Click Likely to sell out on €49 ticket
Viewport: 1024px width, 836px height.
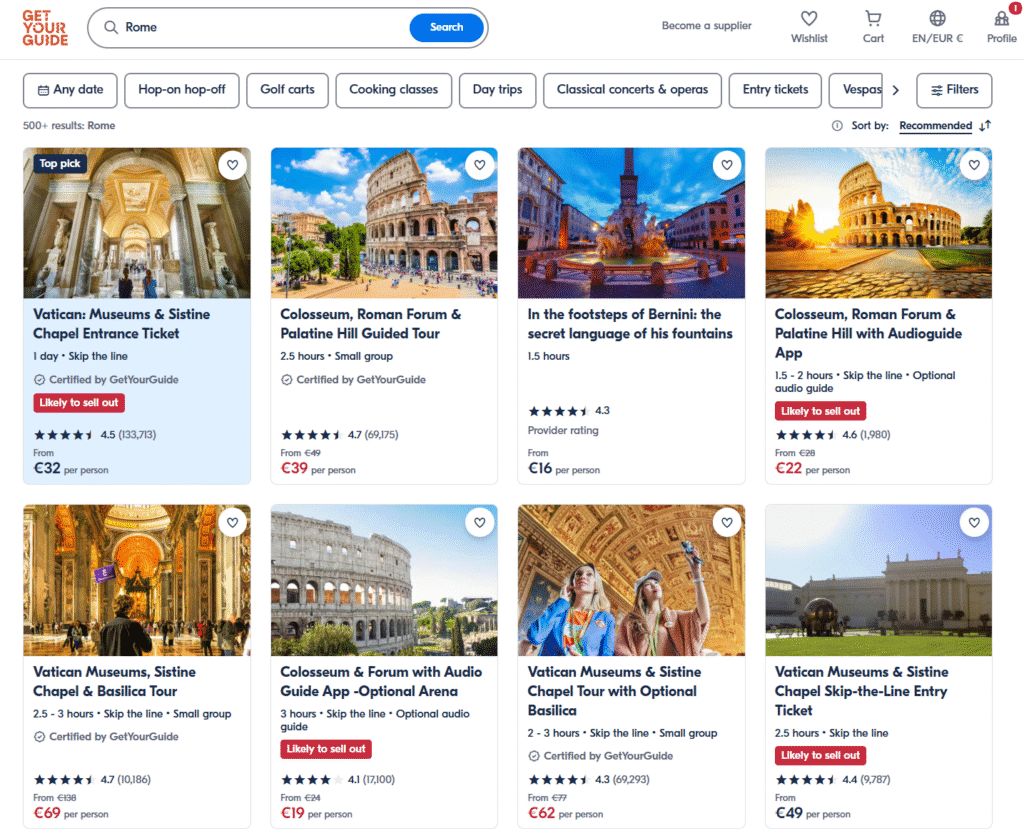pyautogui.click(x=820, y=756)
